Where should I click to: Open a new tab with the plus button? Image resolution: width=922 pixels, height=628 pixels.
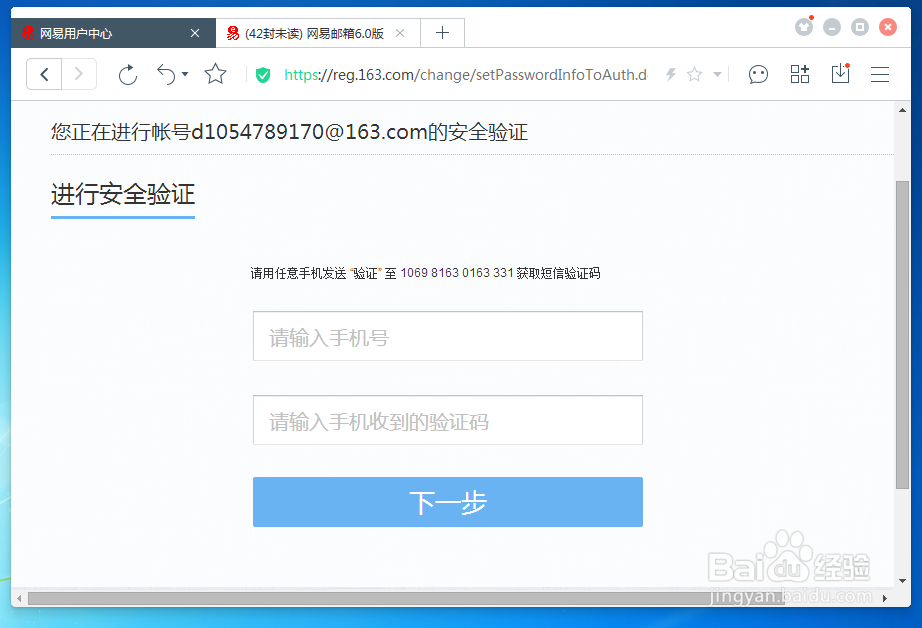442,33
